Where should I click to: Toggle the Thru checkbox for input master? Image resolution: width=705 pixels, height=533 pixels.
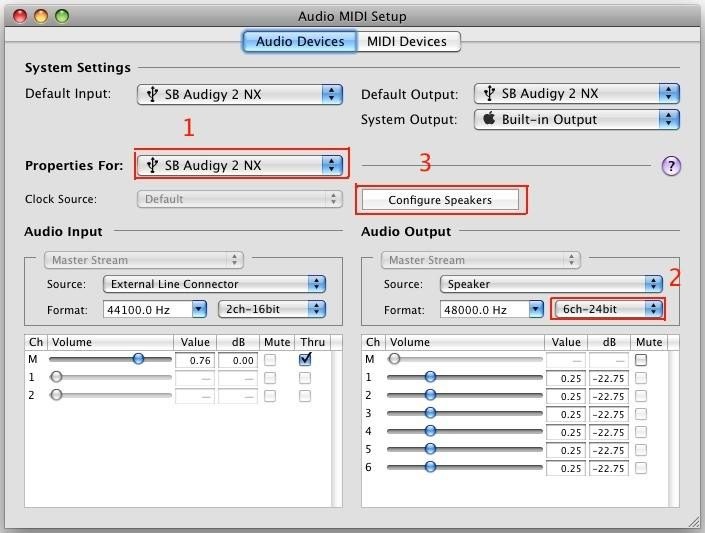(x=305, y=359)
